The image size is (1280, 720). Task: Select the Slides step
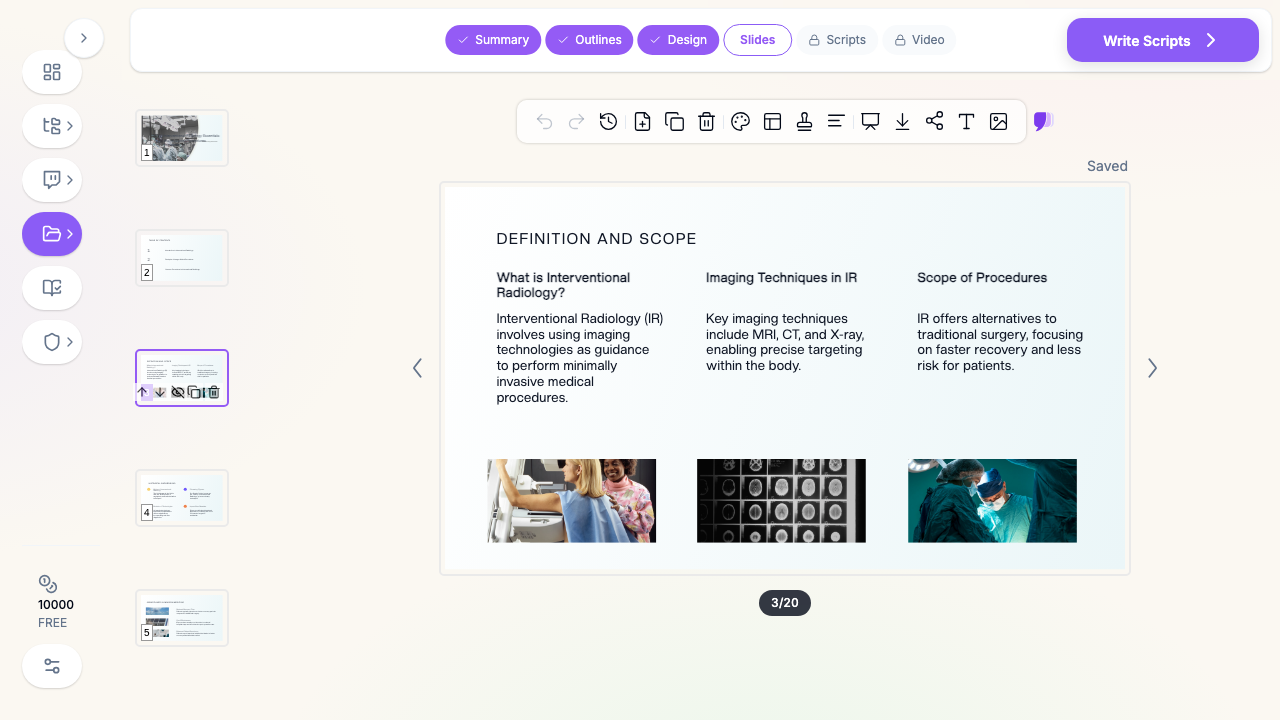[x=758, y=40]
